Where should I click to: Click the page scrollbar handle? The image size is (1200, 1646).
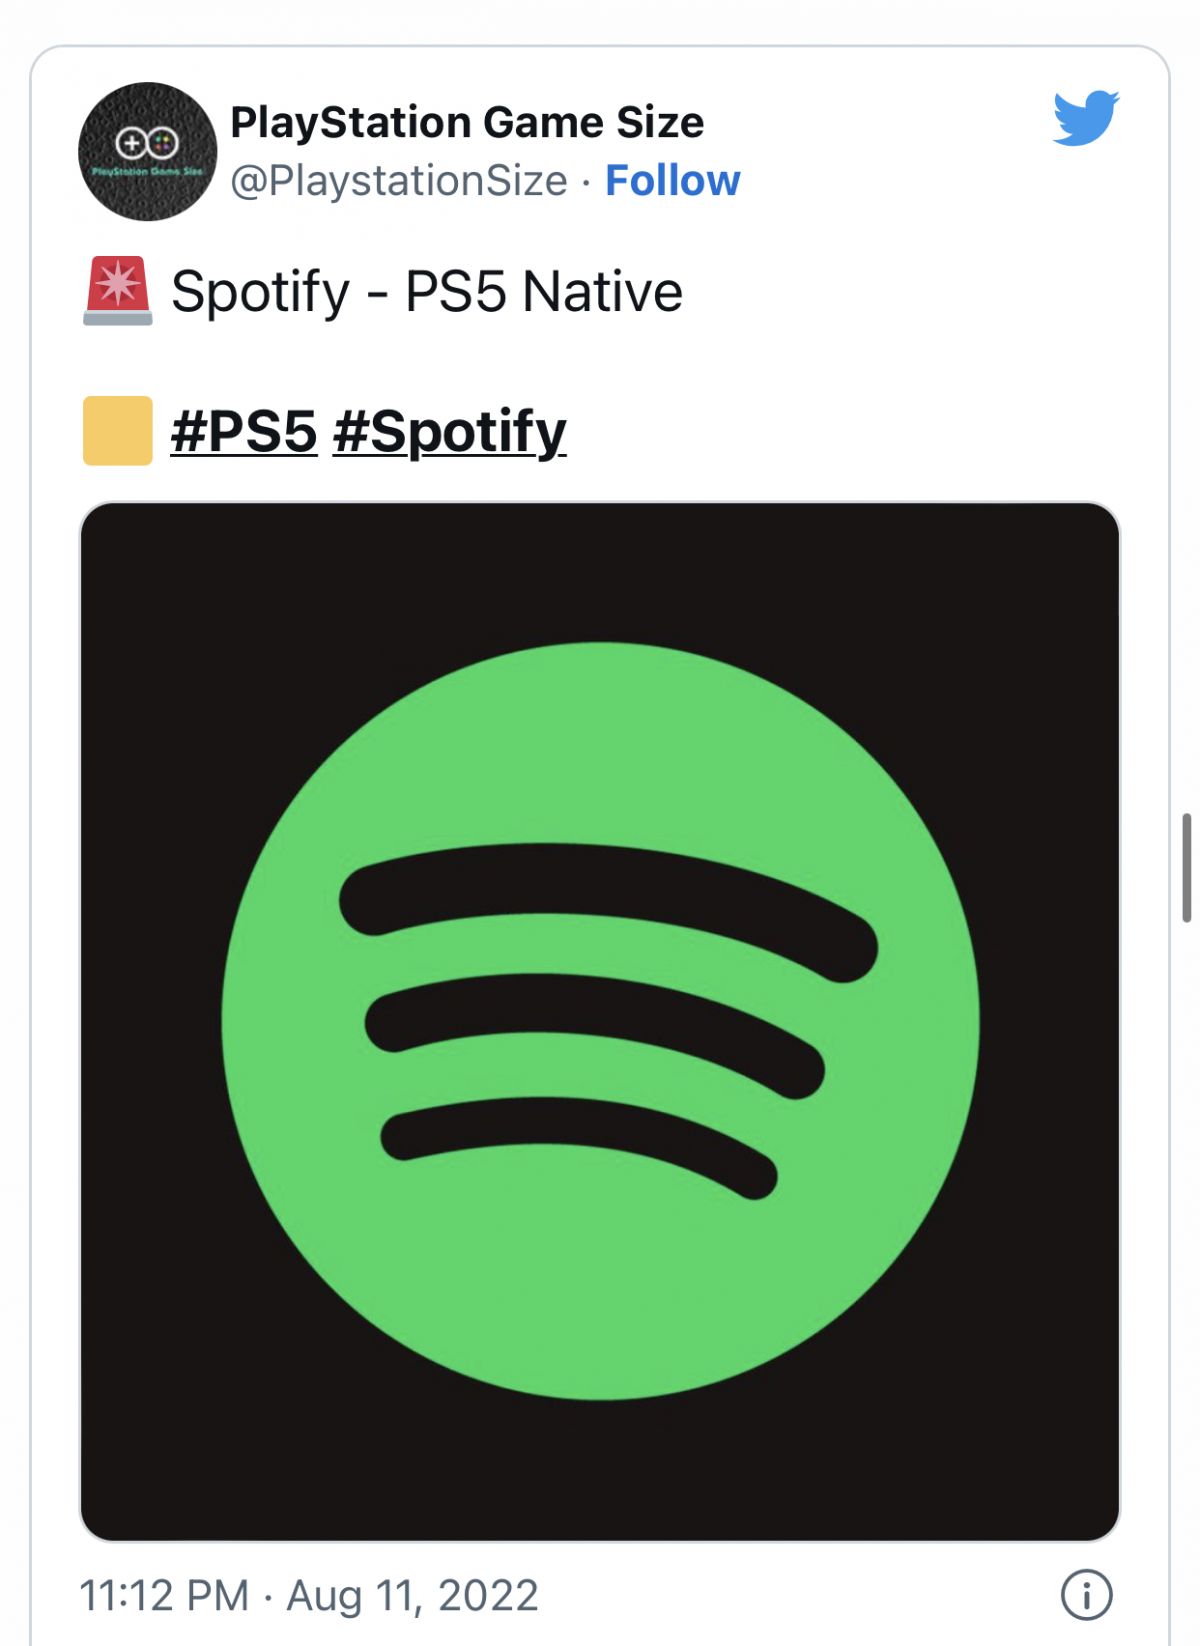coord(1187,867)
